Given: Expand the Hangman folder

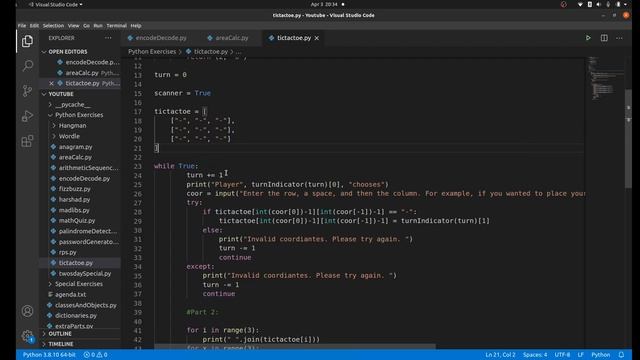Looking at the screenshot, I should click(72, 126).
